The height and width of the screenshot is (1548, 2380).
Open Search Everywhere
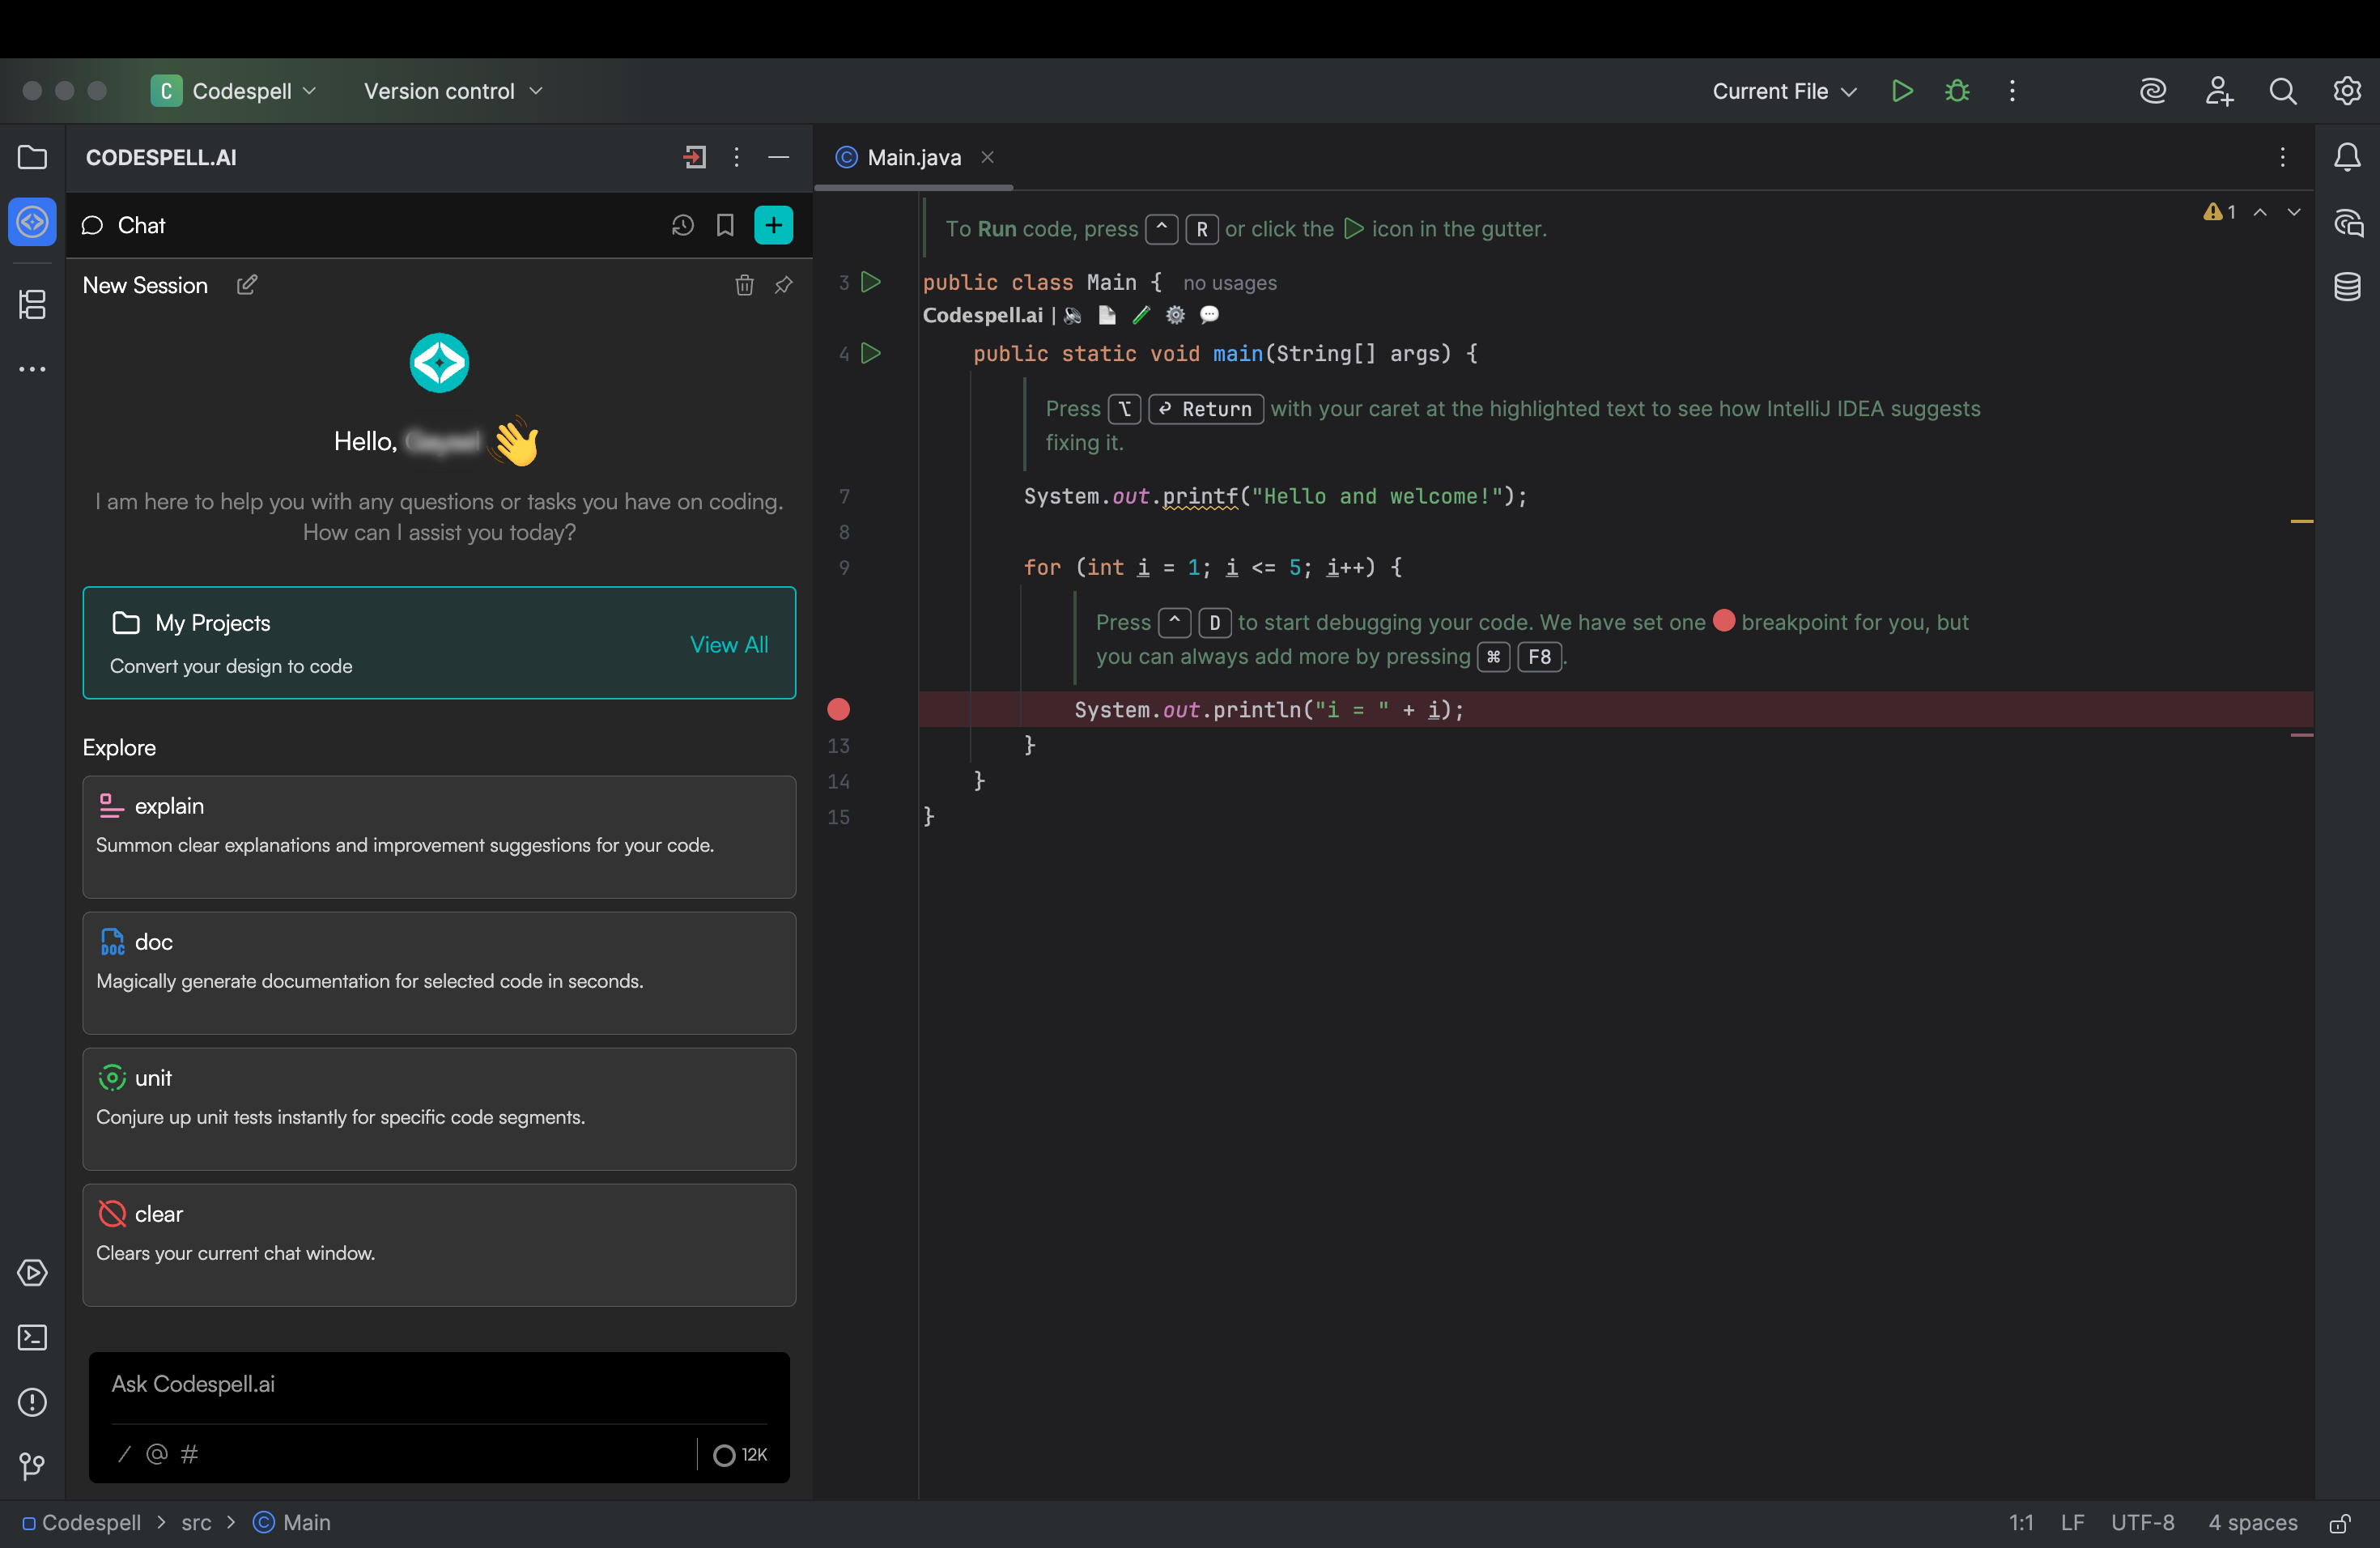pyautogui.click(x=2283, y=91)
